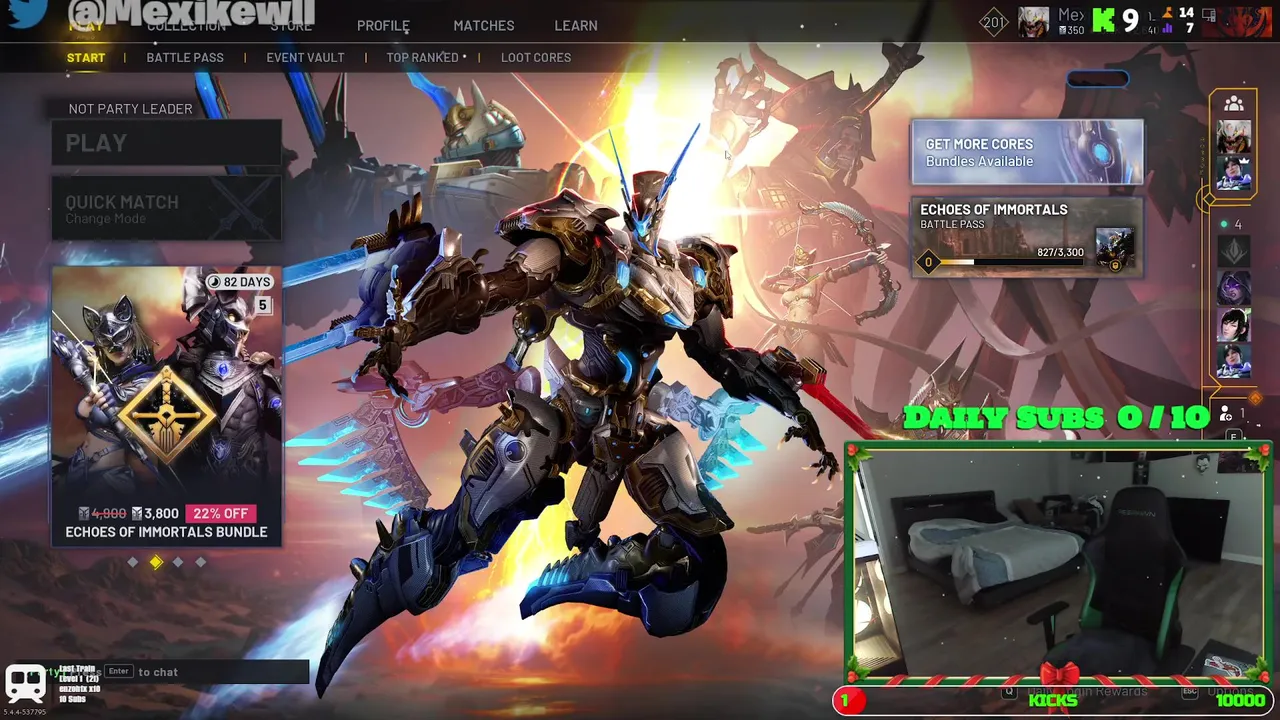
Task: Open the party members icon
Action: point(1234,103)
